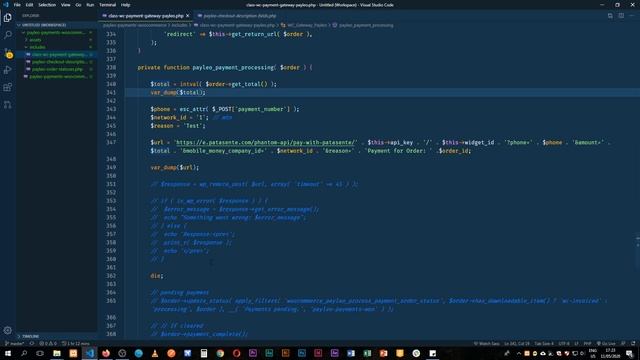This screenshot has width=640, height=360.
Task: Change the UTF-8 file encoding
Action: tap(564, 343)
